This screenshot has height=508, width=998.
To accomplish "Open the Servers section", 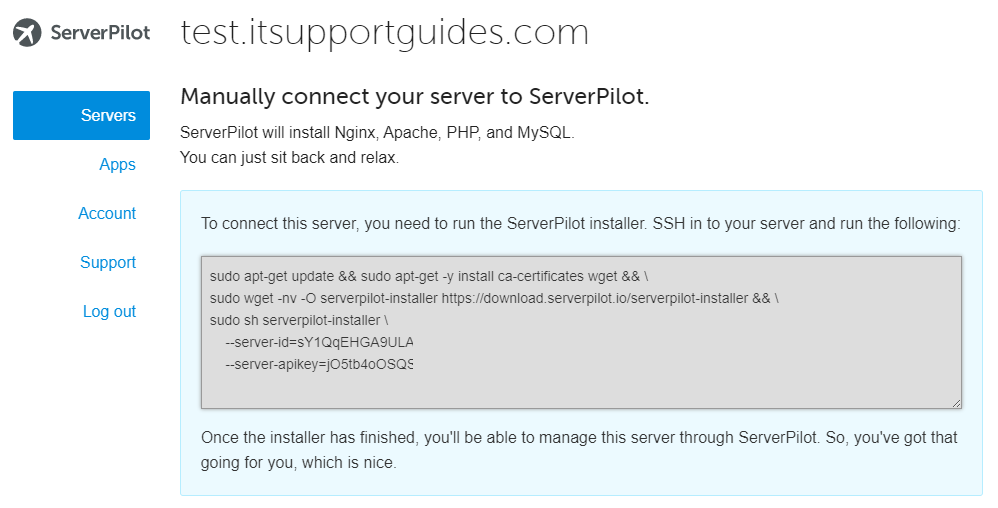I will pyautogui.click(x=81, y=115).
